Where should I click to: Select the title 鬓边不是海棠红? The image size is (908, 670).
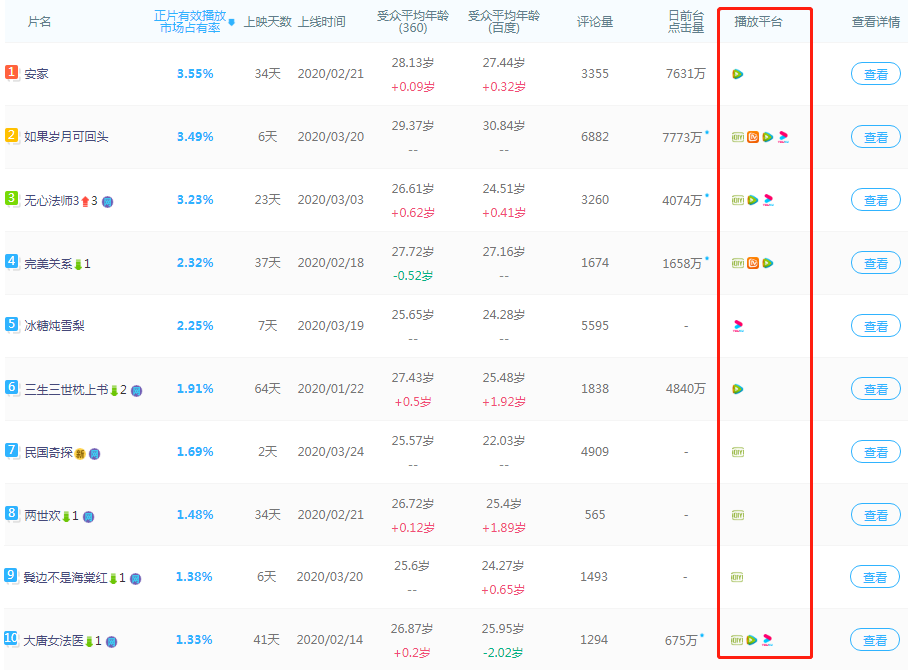click(x=65, y=578)
